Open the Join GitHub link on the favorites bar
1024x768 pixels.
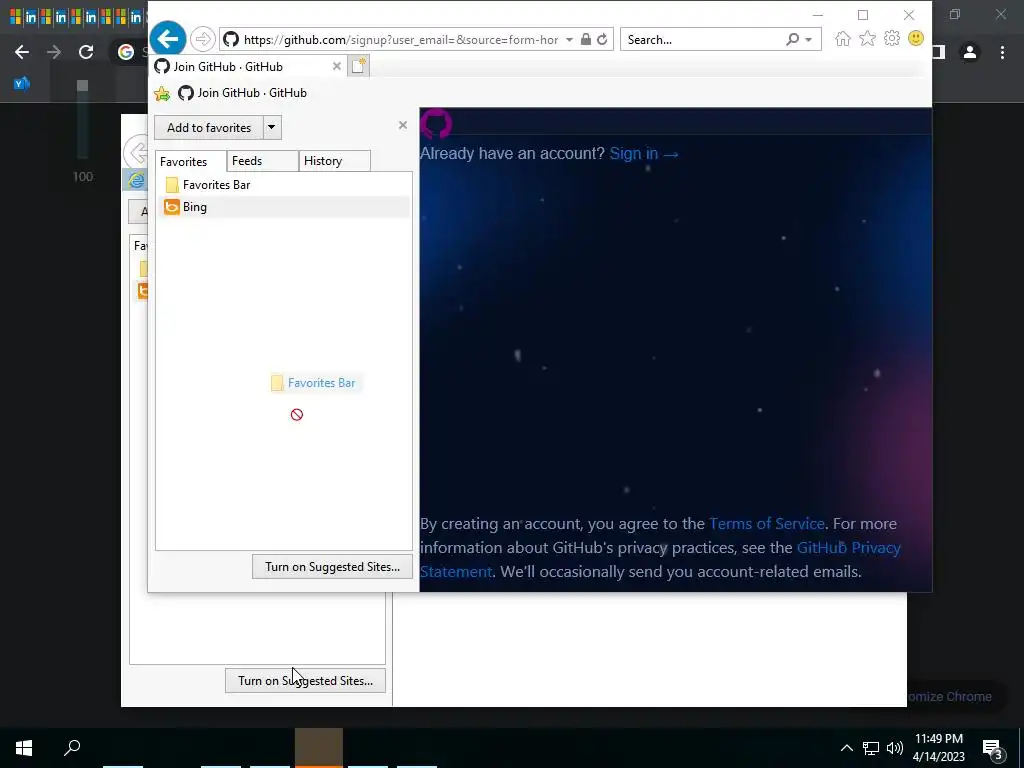tap(242, 93)
